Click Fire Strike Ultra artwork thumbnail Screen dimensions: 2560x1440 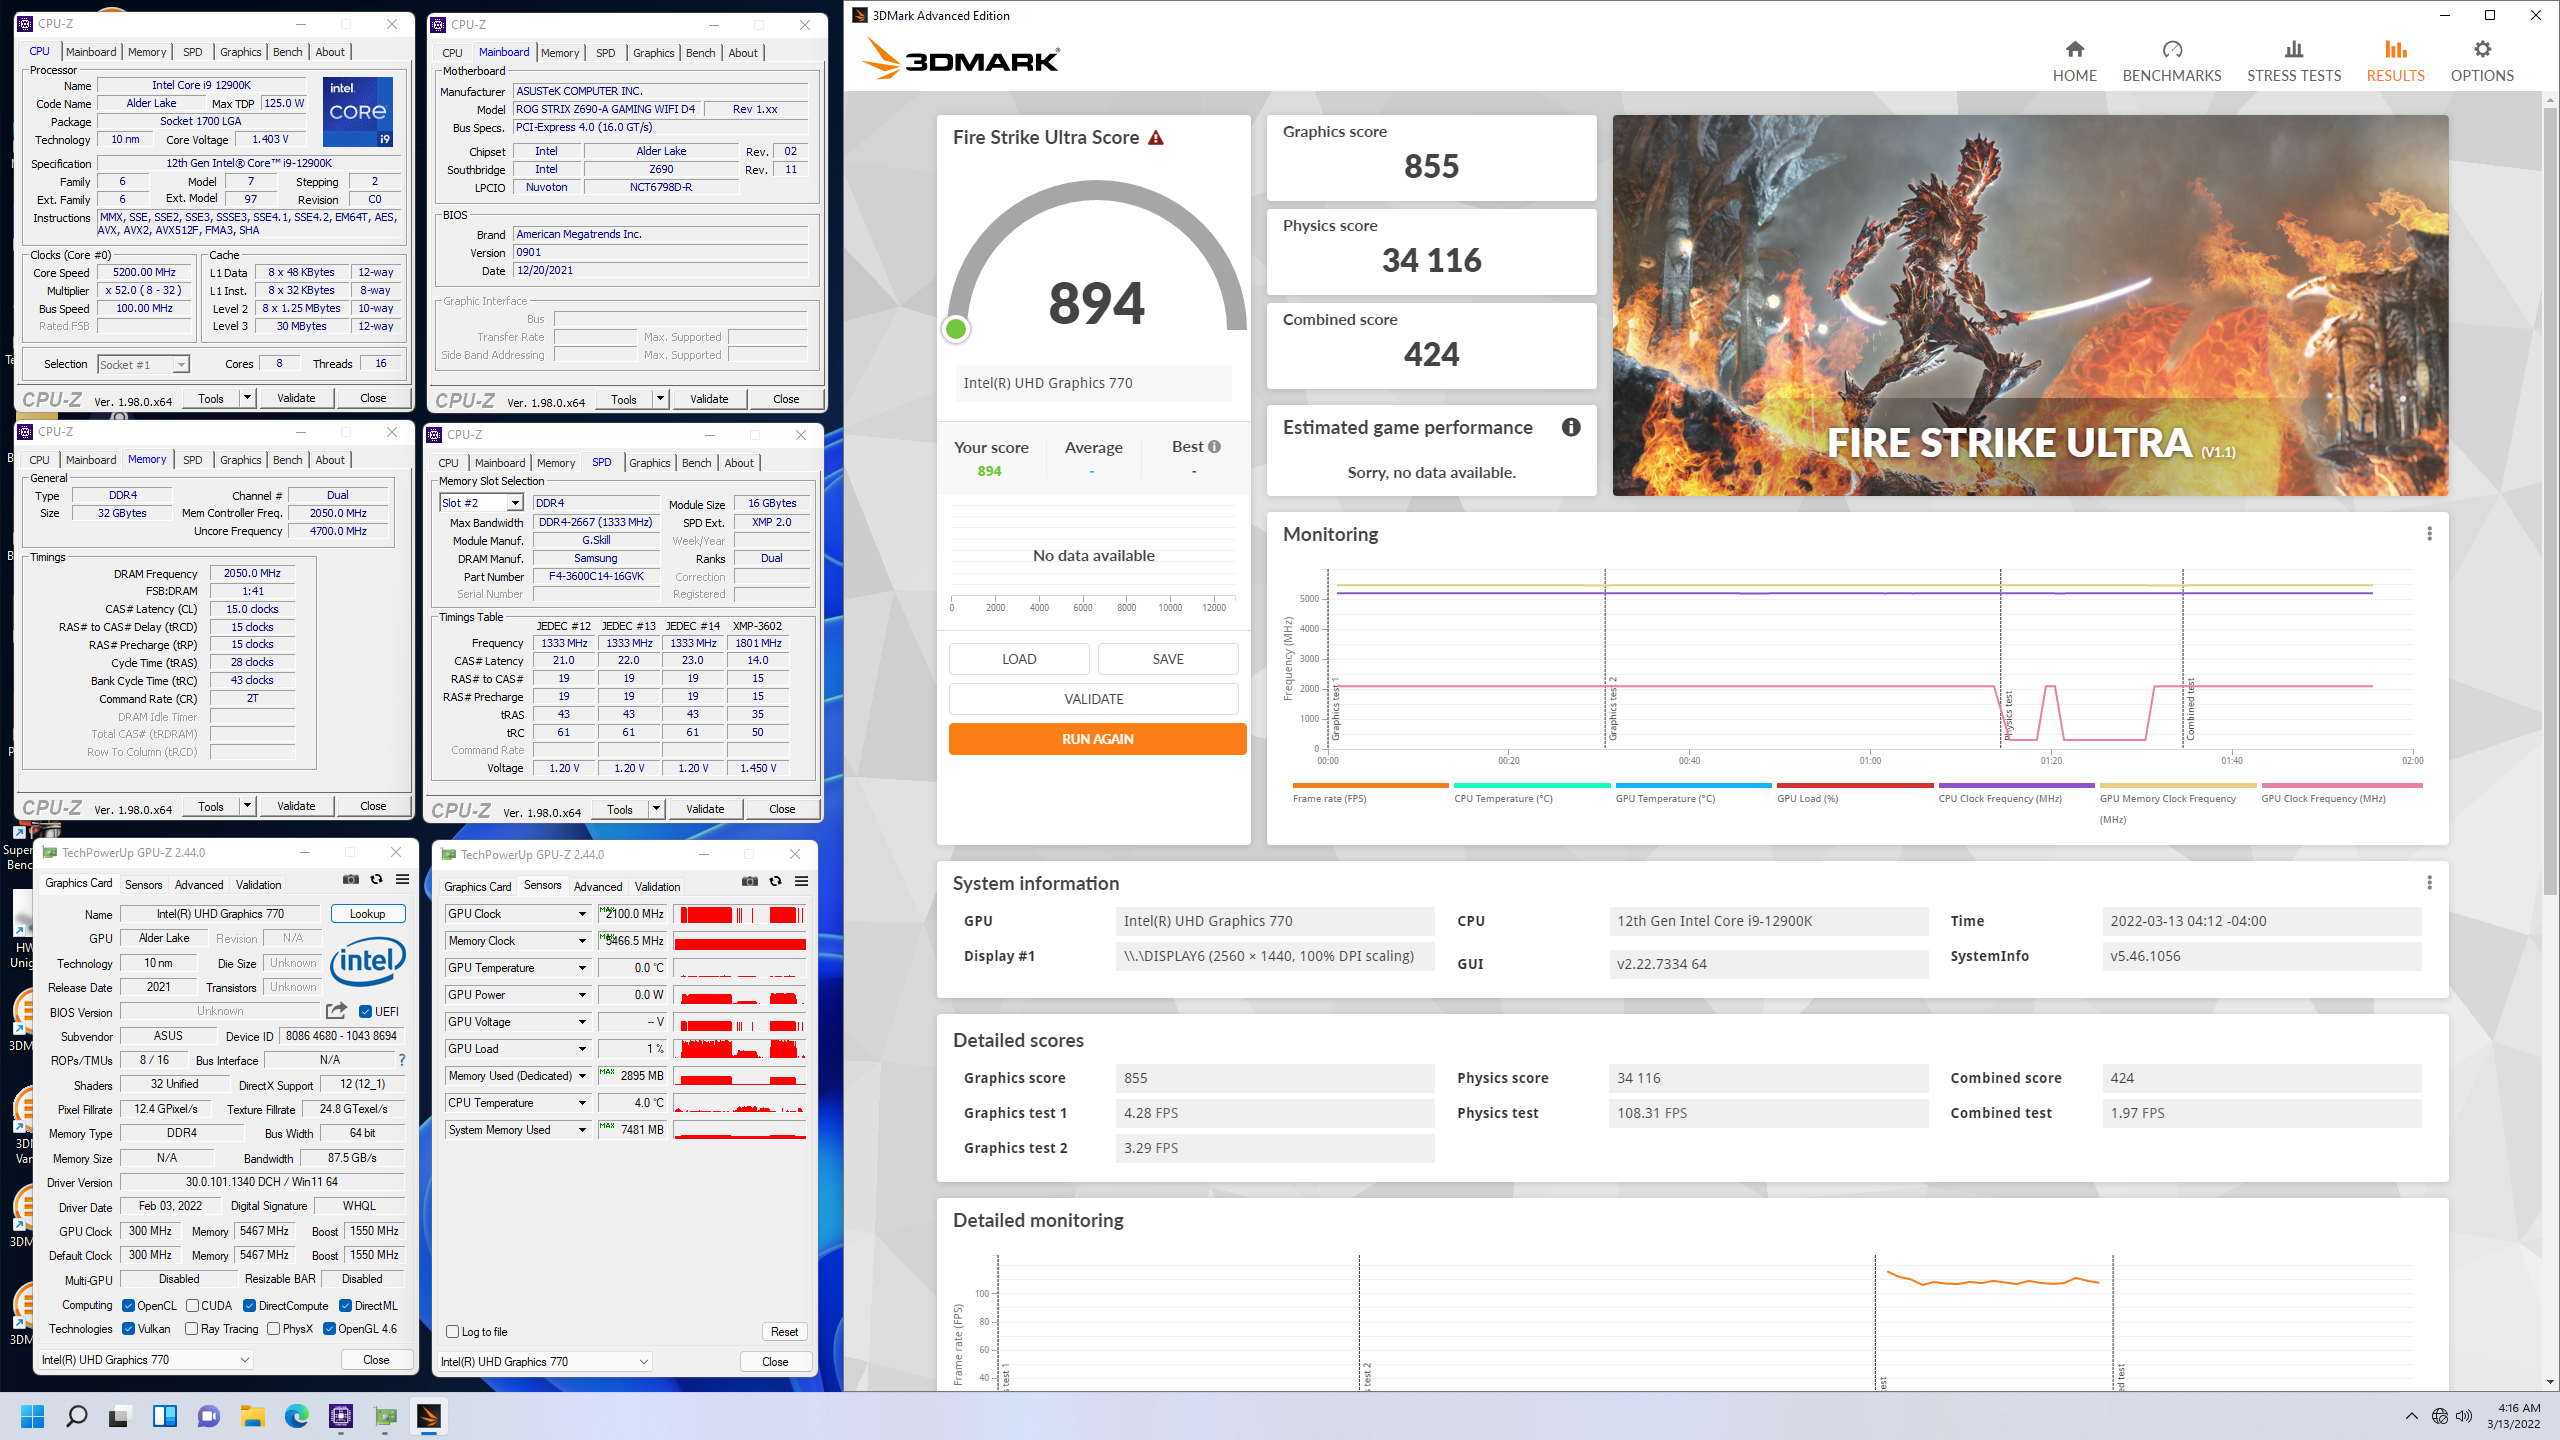(x=2030, y=306)
